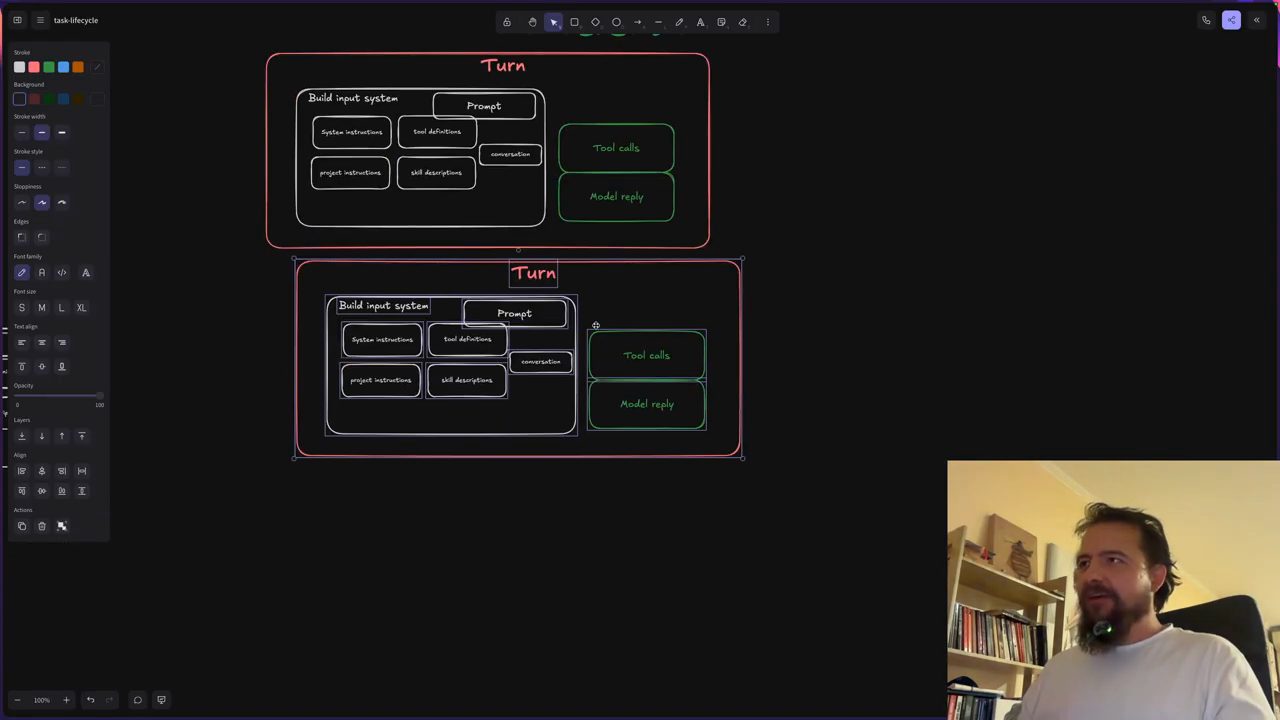
Task: Choose round edges option
Action: (42, 237)
